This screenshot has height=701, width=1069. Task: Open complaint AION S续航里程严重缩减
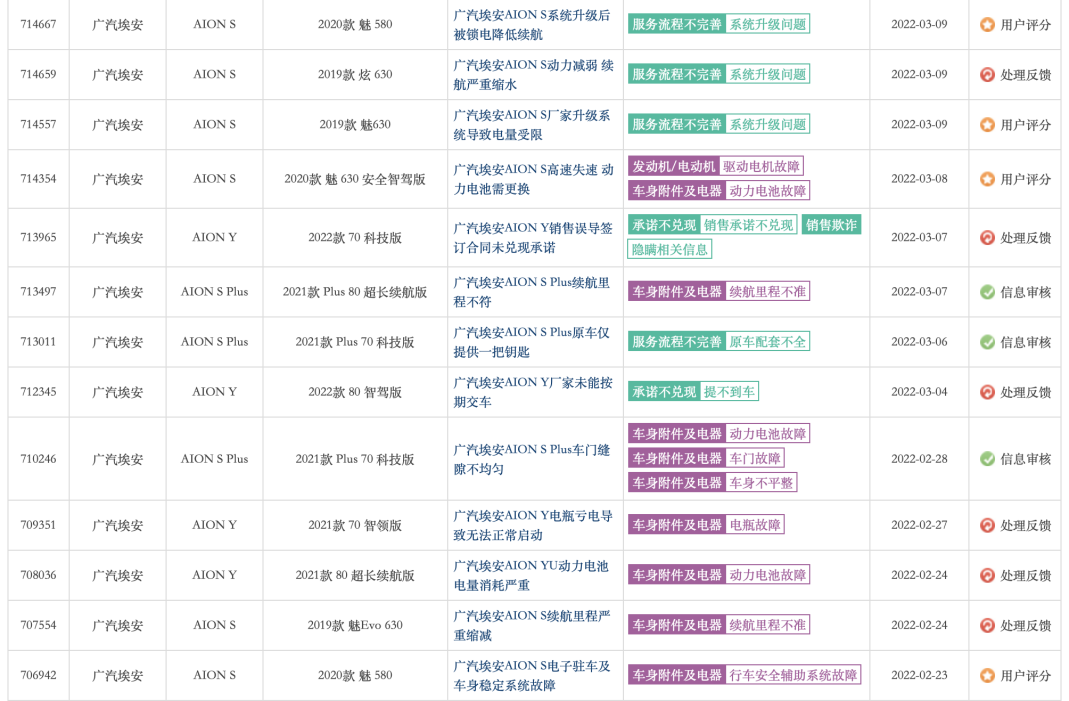click(532, 625)
